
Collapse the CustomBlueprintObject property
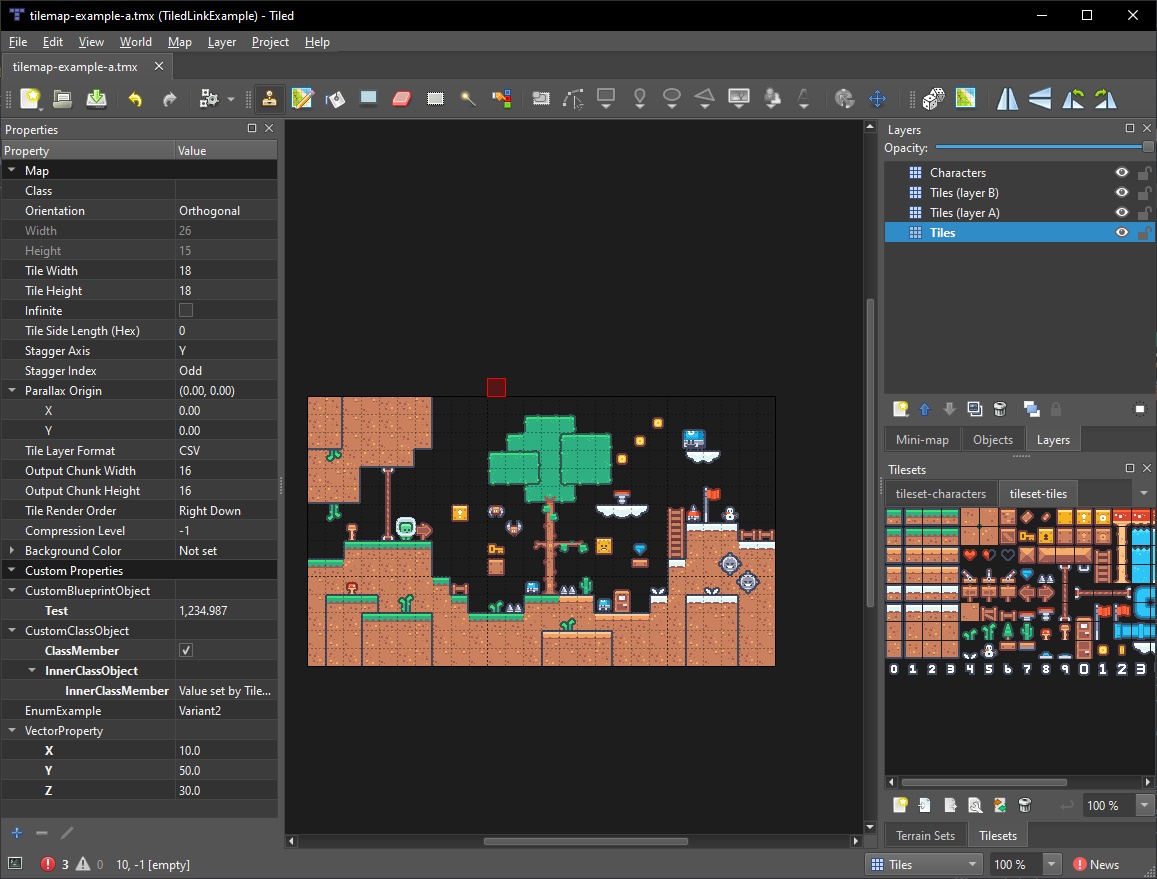[12, 590]
